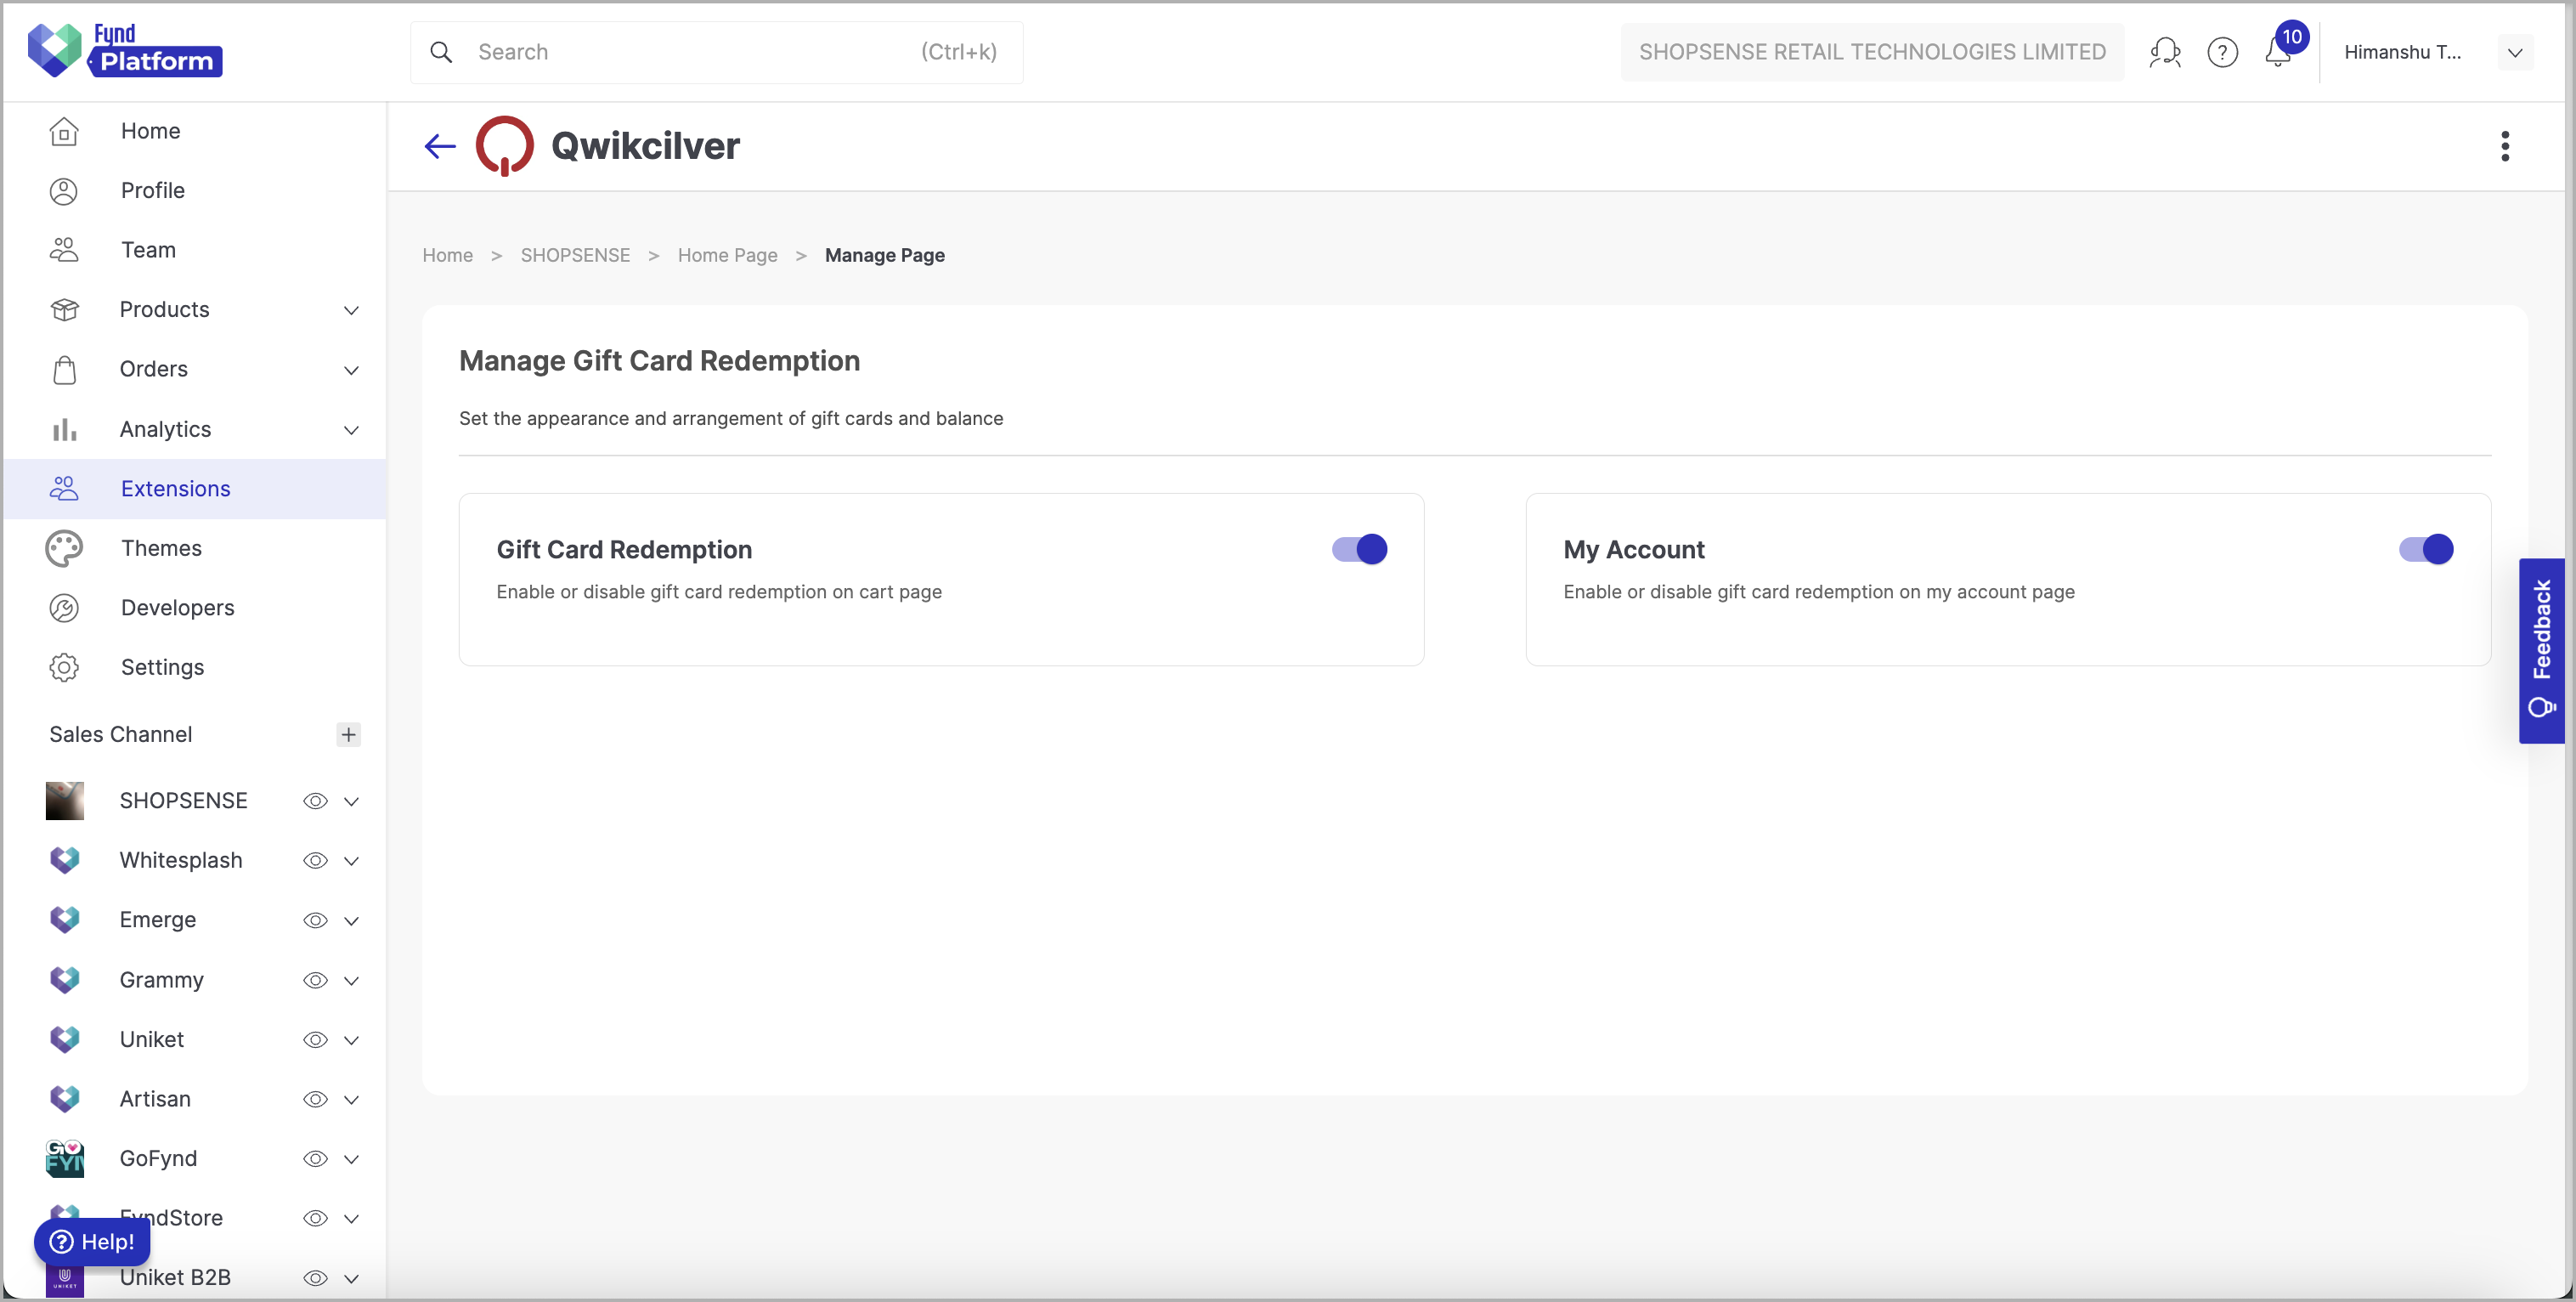This screenshot has height=1302, width=2576.
Task: Expand the Orders menu chevron
Action: click(x=351, y=370)
